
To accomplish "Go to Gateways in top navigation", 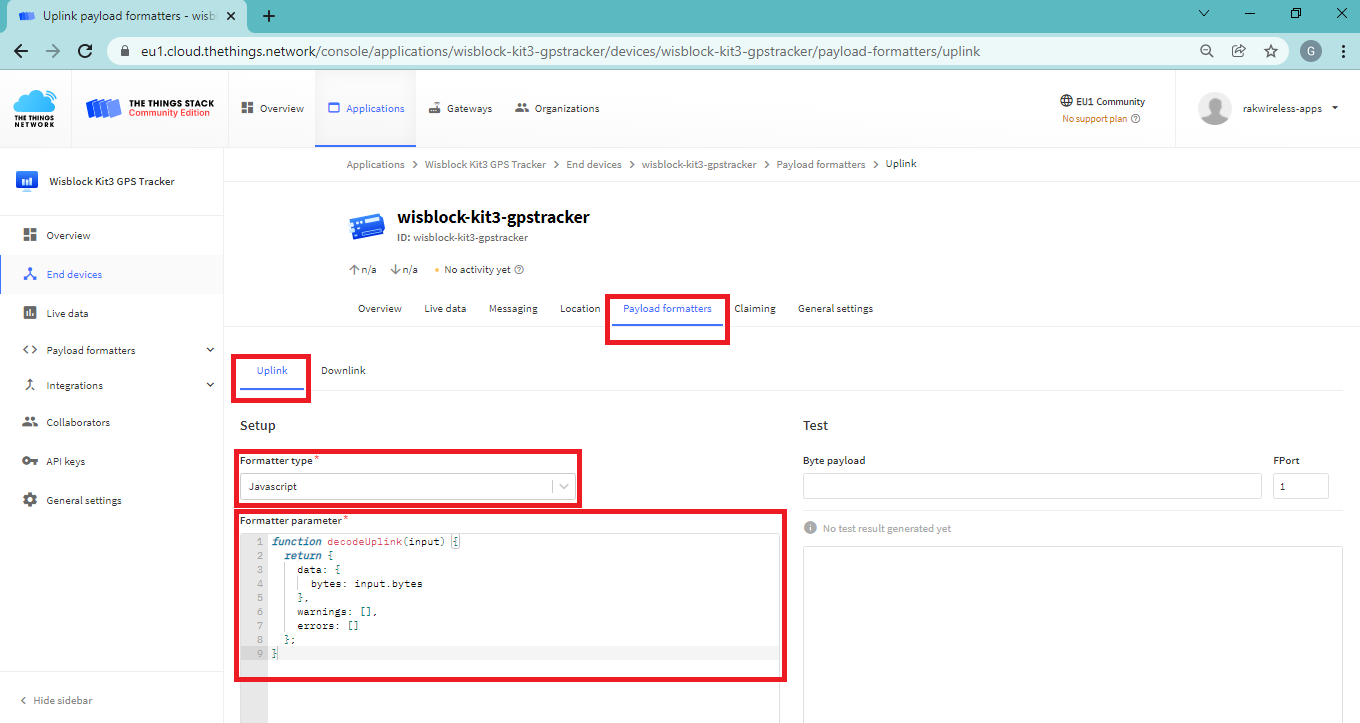I will [460, 109].
